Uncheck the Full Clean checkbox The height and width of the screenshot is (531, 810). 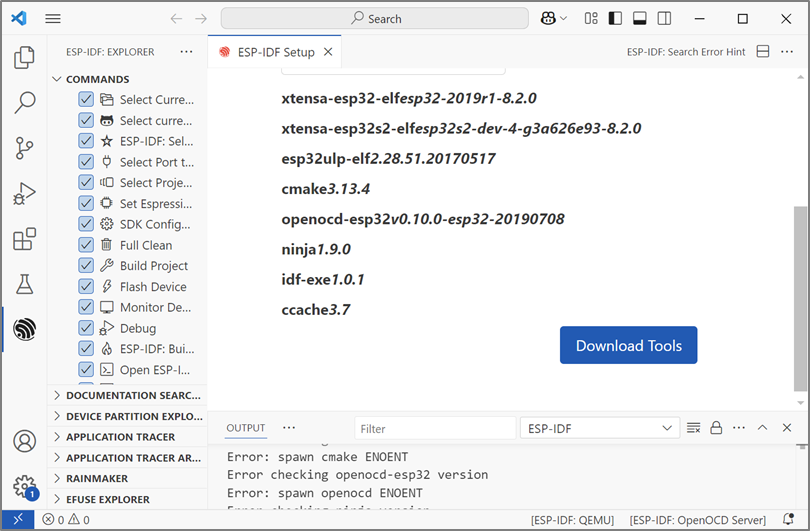(x=86, y=245)
